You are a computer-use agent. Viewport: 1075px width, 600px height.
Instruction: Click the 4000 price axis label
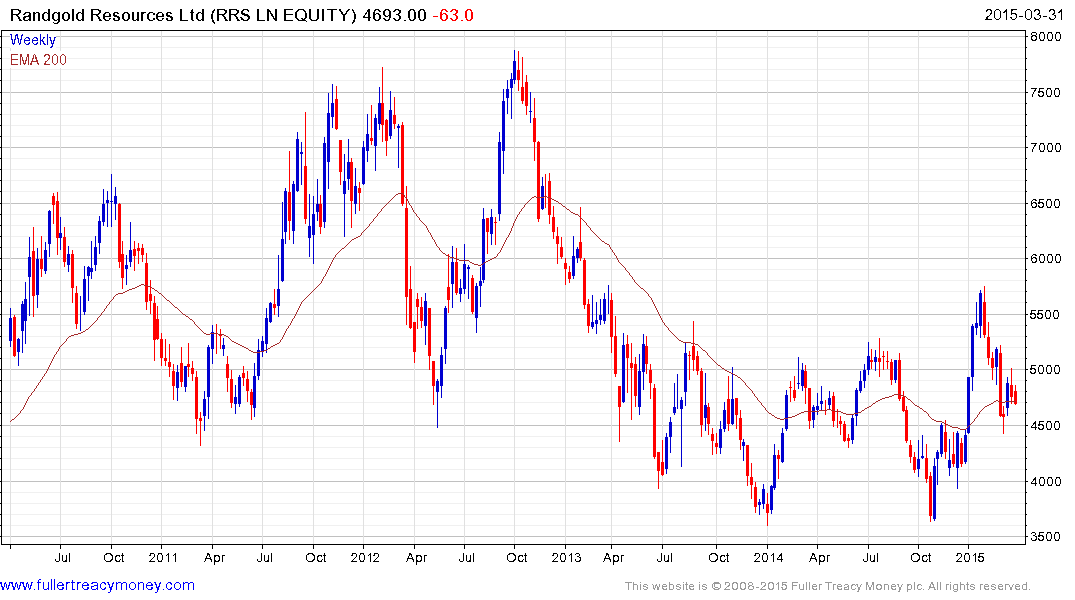[1046, 481]
